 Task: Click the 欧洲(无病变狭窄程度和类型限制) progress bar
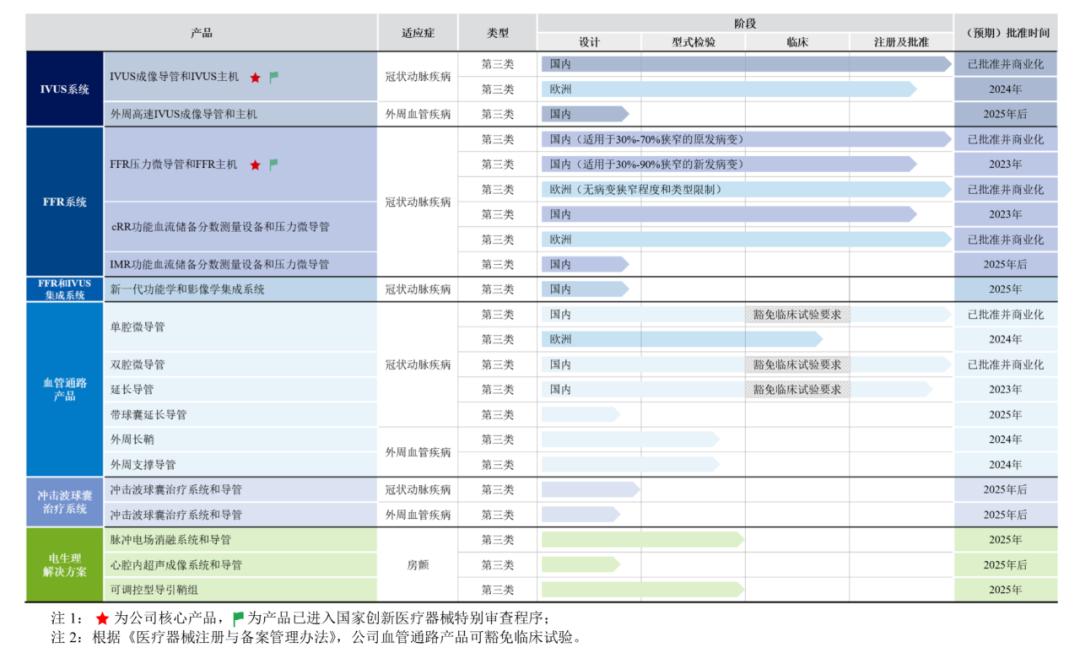coord(745,189)
